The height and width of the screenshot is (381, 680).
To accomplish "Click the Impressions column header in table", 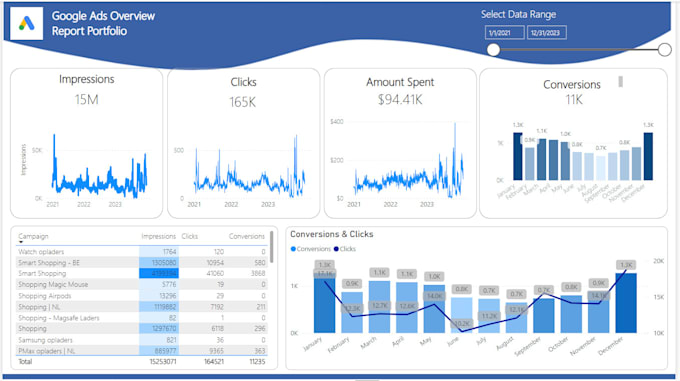I will coord(158,236).
